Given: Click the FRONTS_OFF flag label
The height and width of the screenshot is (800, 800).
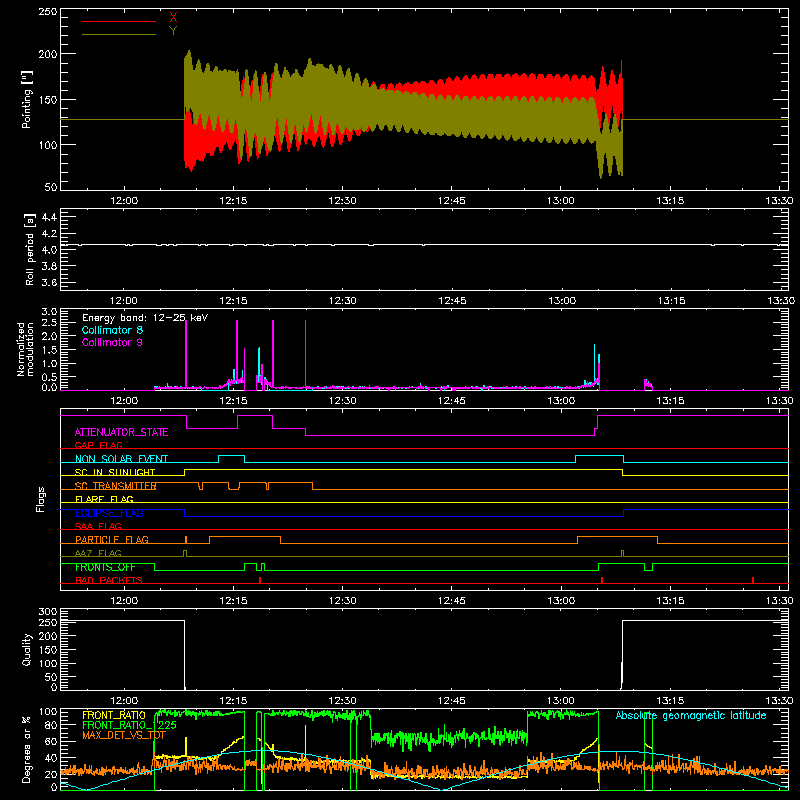Looking at the screenshot, I should (105, 567).
